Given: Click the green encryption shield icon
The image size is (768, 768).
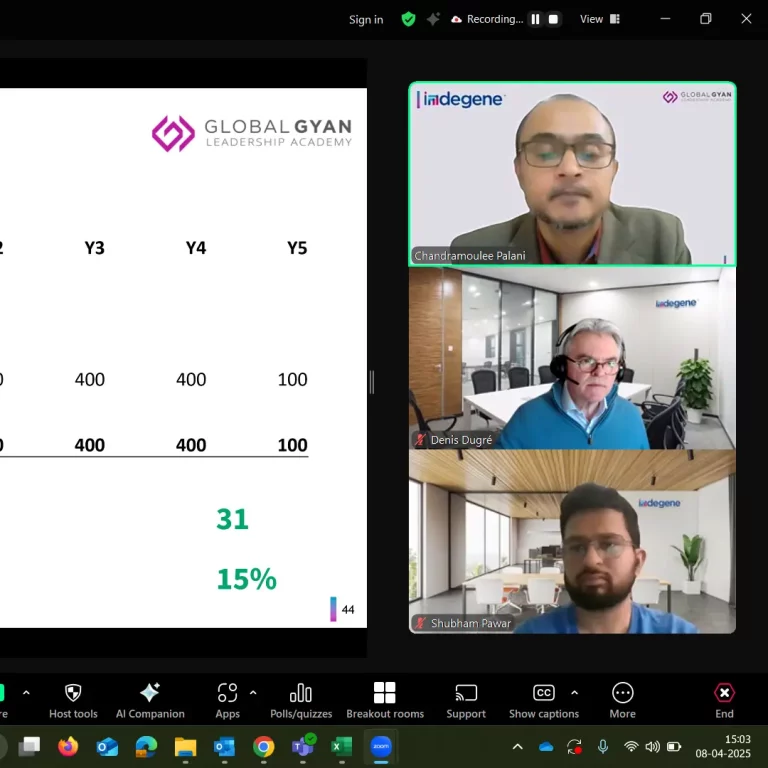Looking at the screenshot, I should (x=408, y=19).
